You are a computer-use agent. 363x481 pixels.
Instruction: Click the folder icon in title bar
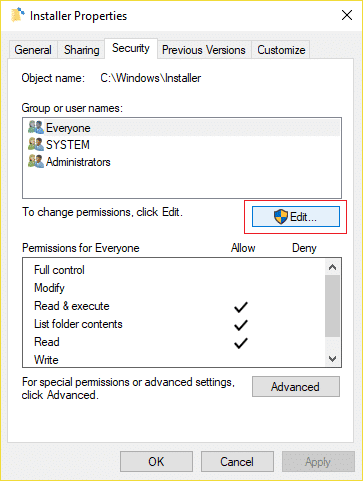[x=18, y=15]
